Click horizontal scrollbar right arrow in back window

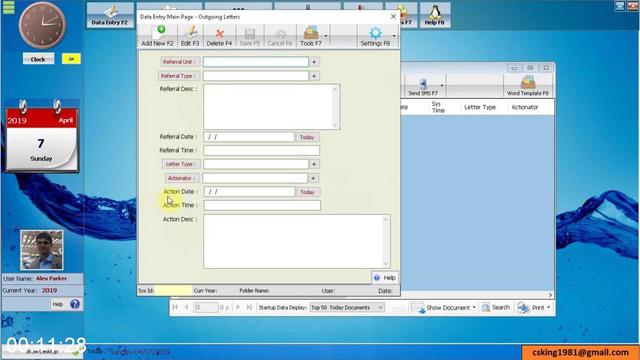[x=550, y=295]
